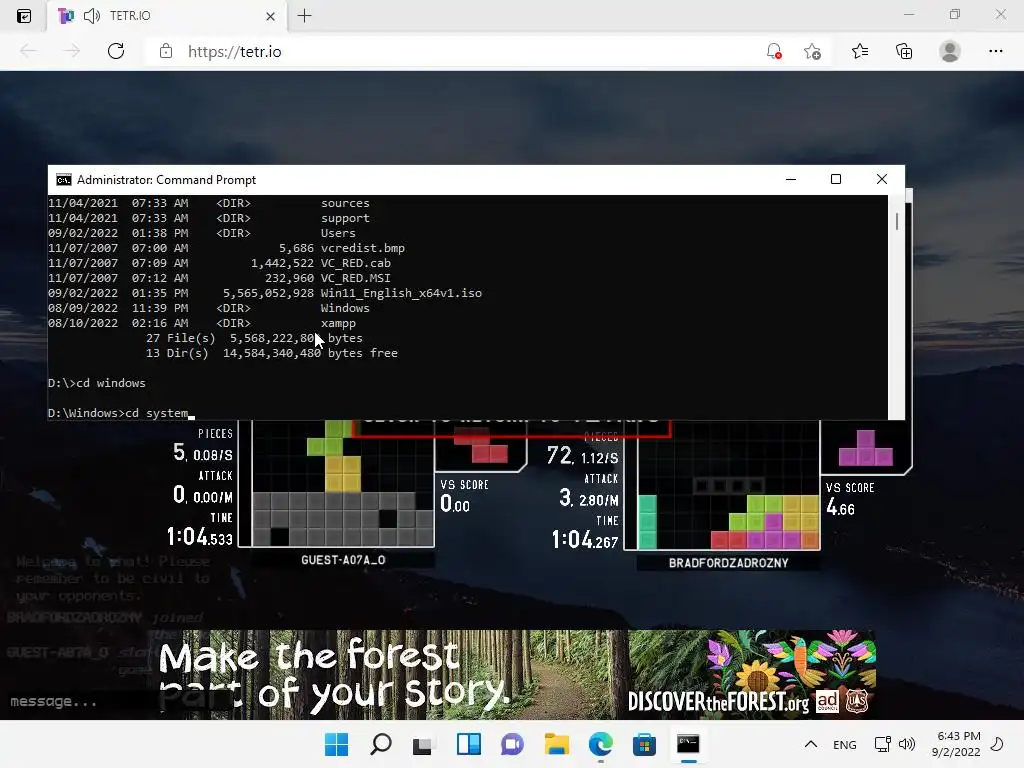1024x768 pixels.
Task: Close the Command Prompt window
Action: (x=882, y=179)
